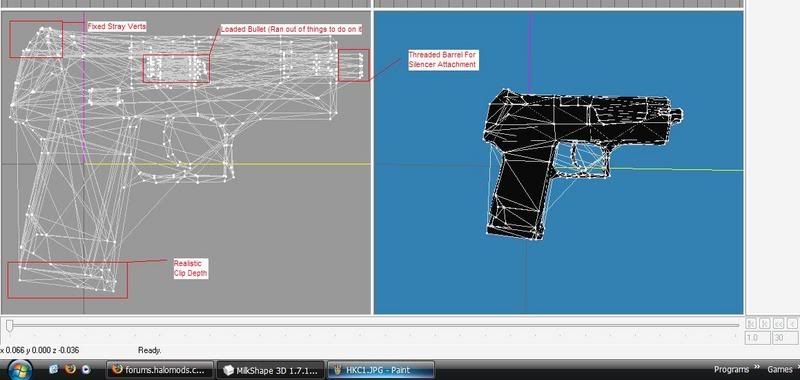The height and width of the screenshot is (380, 800).
Task: Step back one frame in animation
Action: 792,323
